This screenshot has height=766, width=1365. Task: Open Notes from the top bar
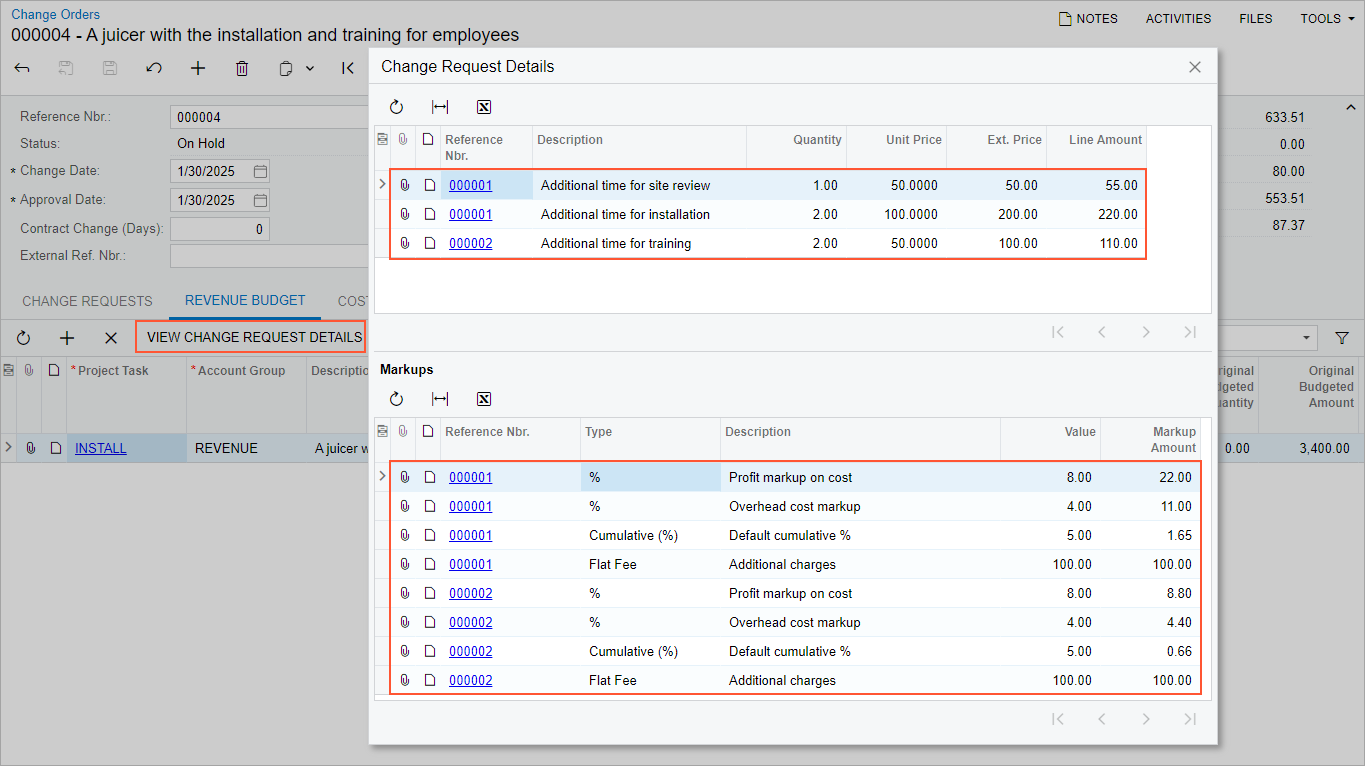pos(1088,18)
